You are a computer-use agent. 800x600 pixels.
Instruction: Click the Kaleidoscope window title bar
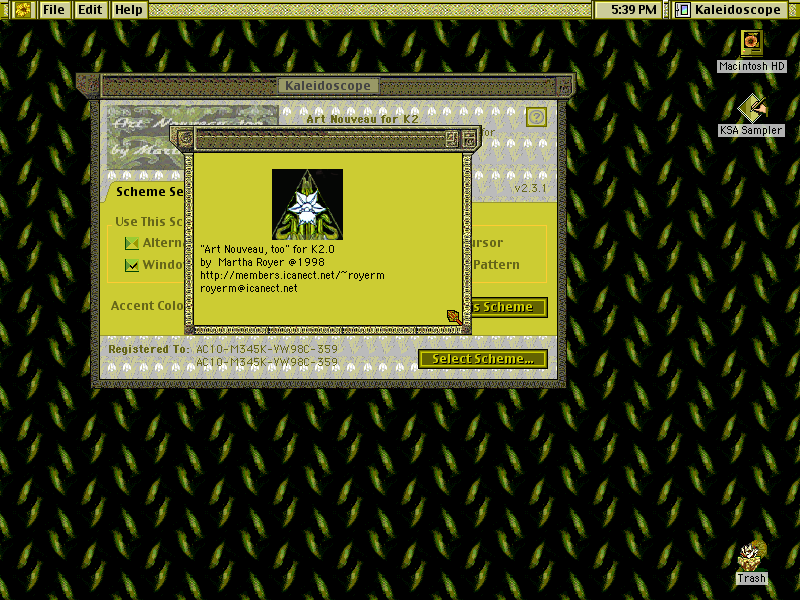(328, 86)
